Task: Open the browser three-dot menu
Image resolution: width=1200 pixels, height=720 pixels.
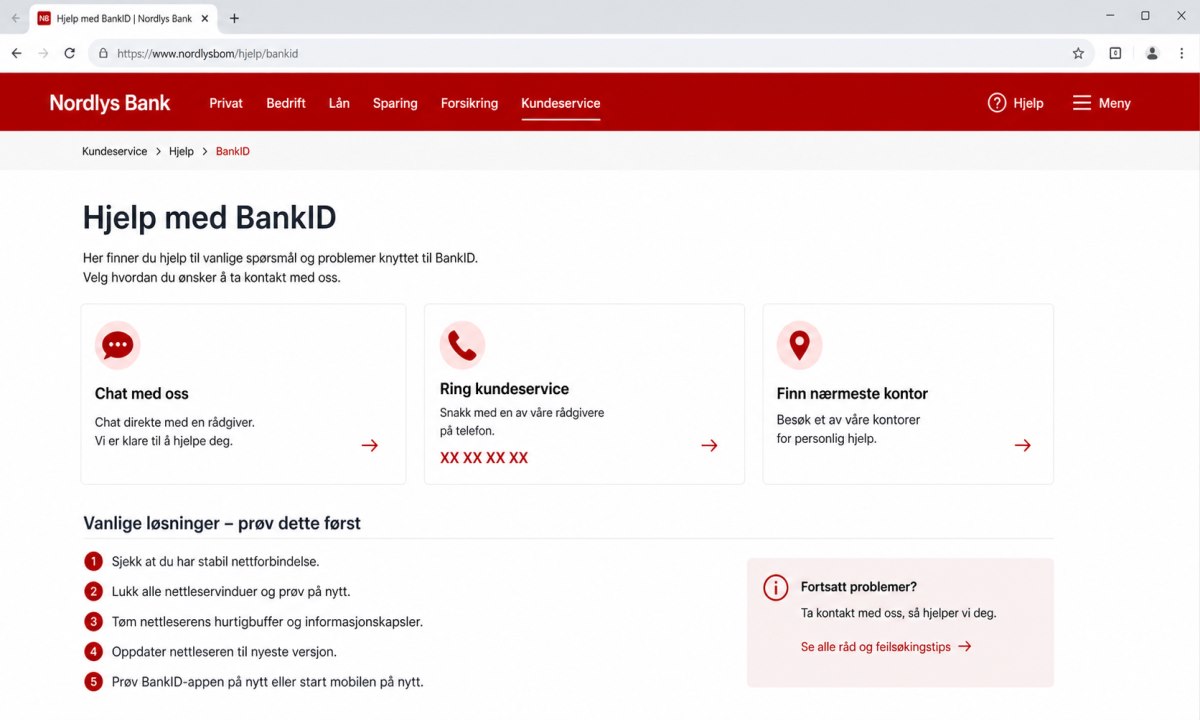Action: coord(1182,53)
